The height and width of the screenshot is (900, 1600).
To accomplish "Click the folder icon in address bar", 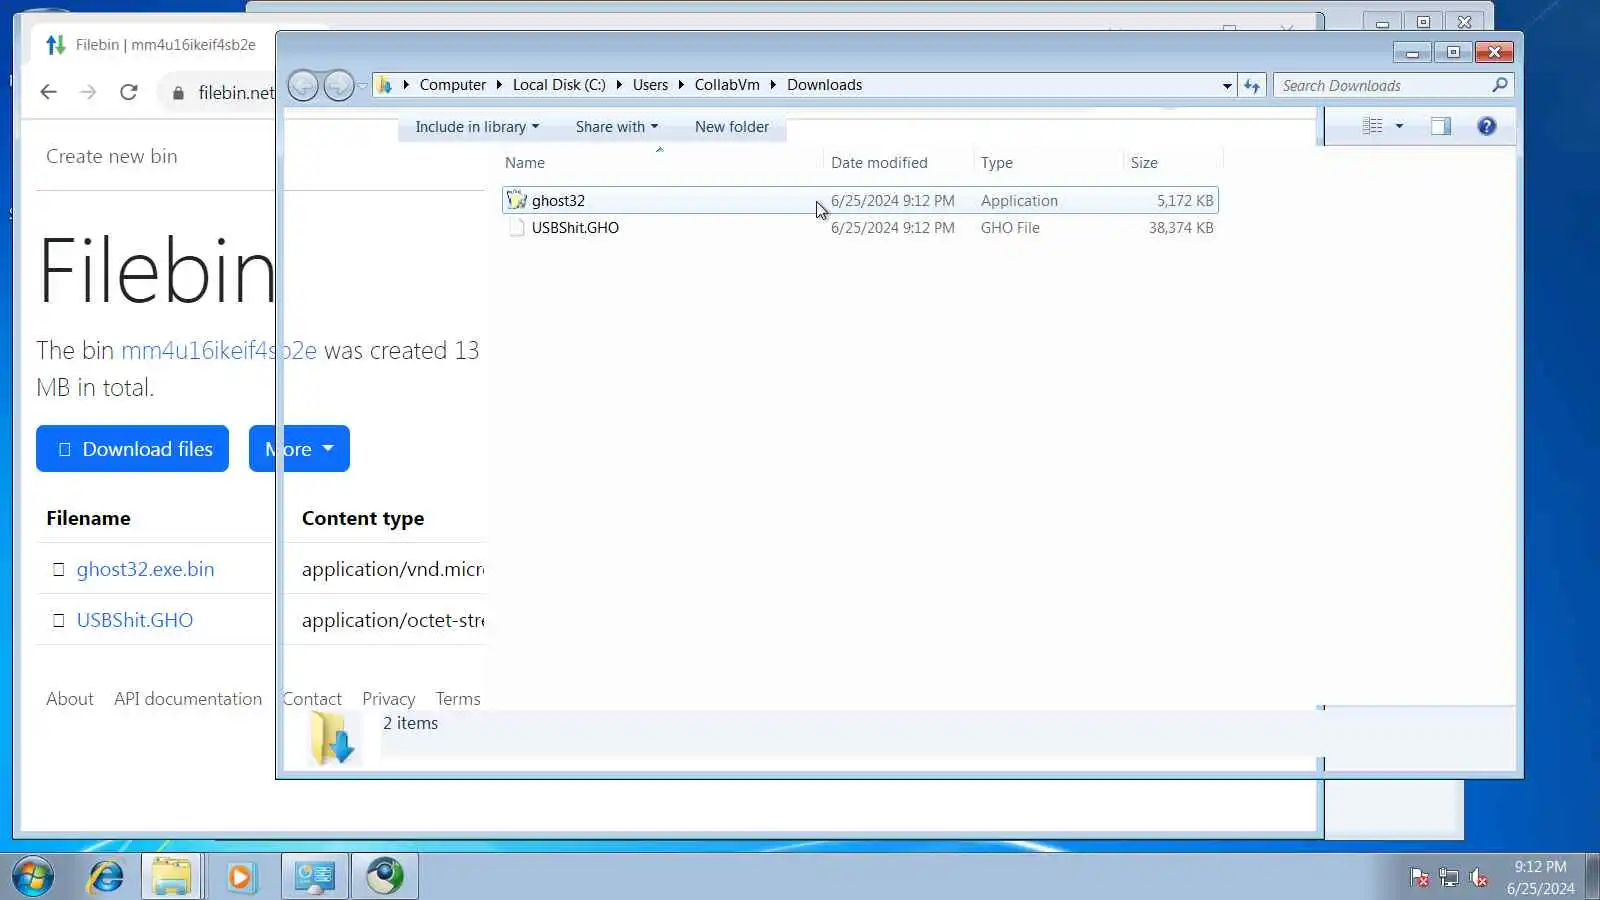I will pos(384,85).
